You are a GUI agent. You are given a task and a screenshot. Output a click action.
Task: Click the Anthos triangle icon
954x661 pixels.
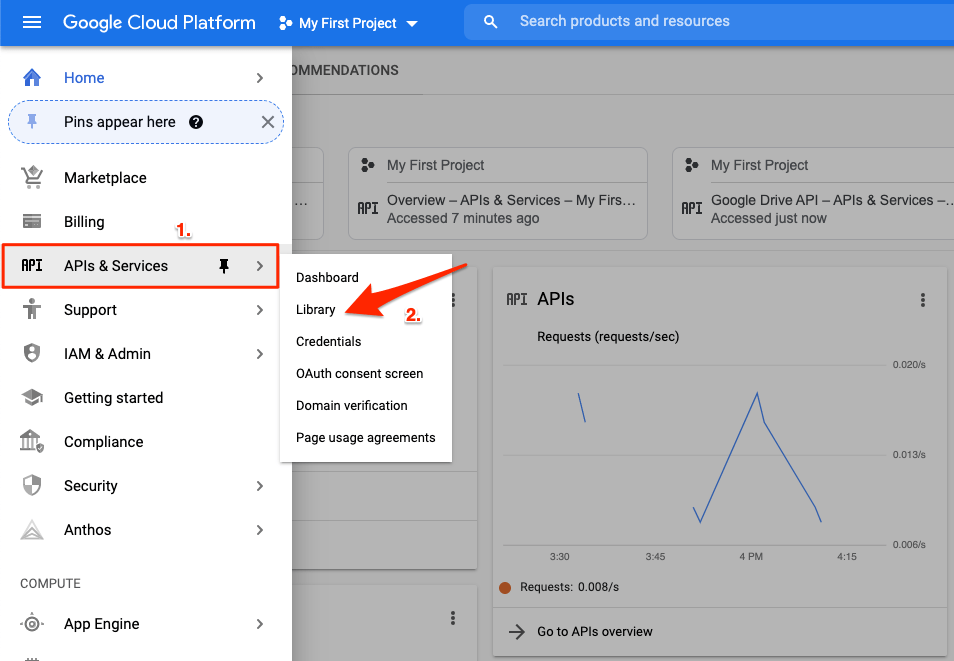[x=32, y=530]
